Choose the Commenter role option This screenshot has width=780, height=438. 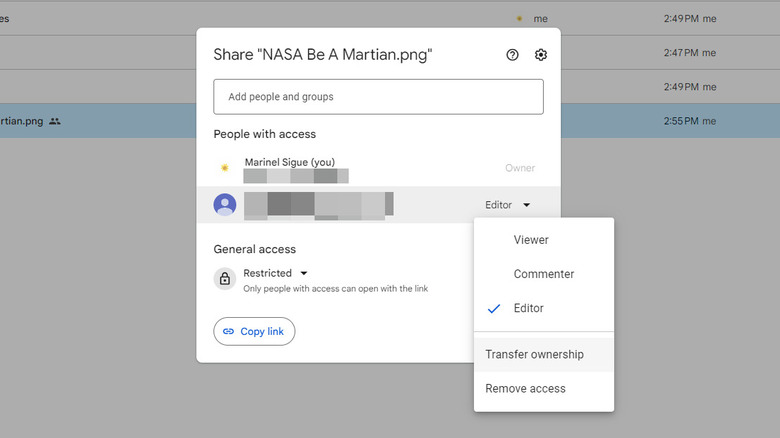pyautogui.click(x=543, y=274)
